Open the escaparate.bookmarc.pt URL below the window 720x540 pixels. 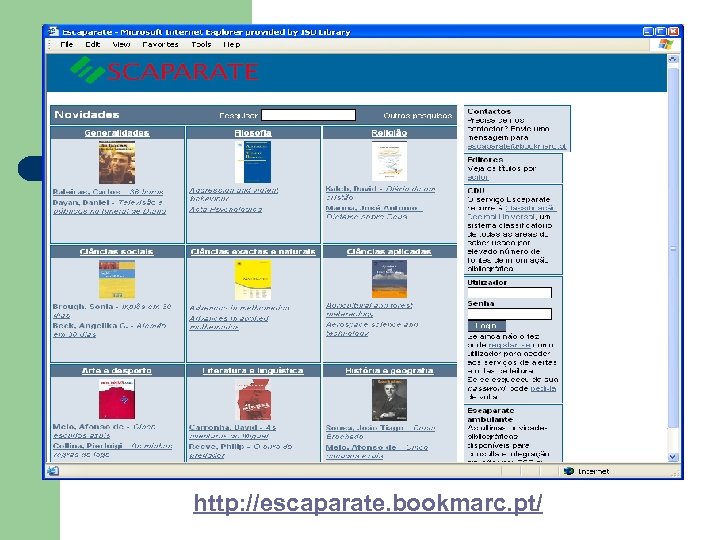pyautogui.click(x=368, y=503)
